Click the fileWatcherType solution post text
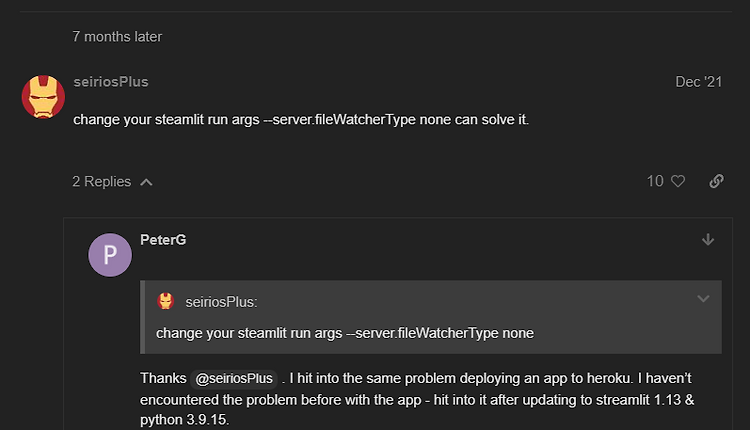This screenshot has width=750, height=430. coord(301,120)
